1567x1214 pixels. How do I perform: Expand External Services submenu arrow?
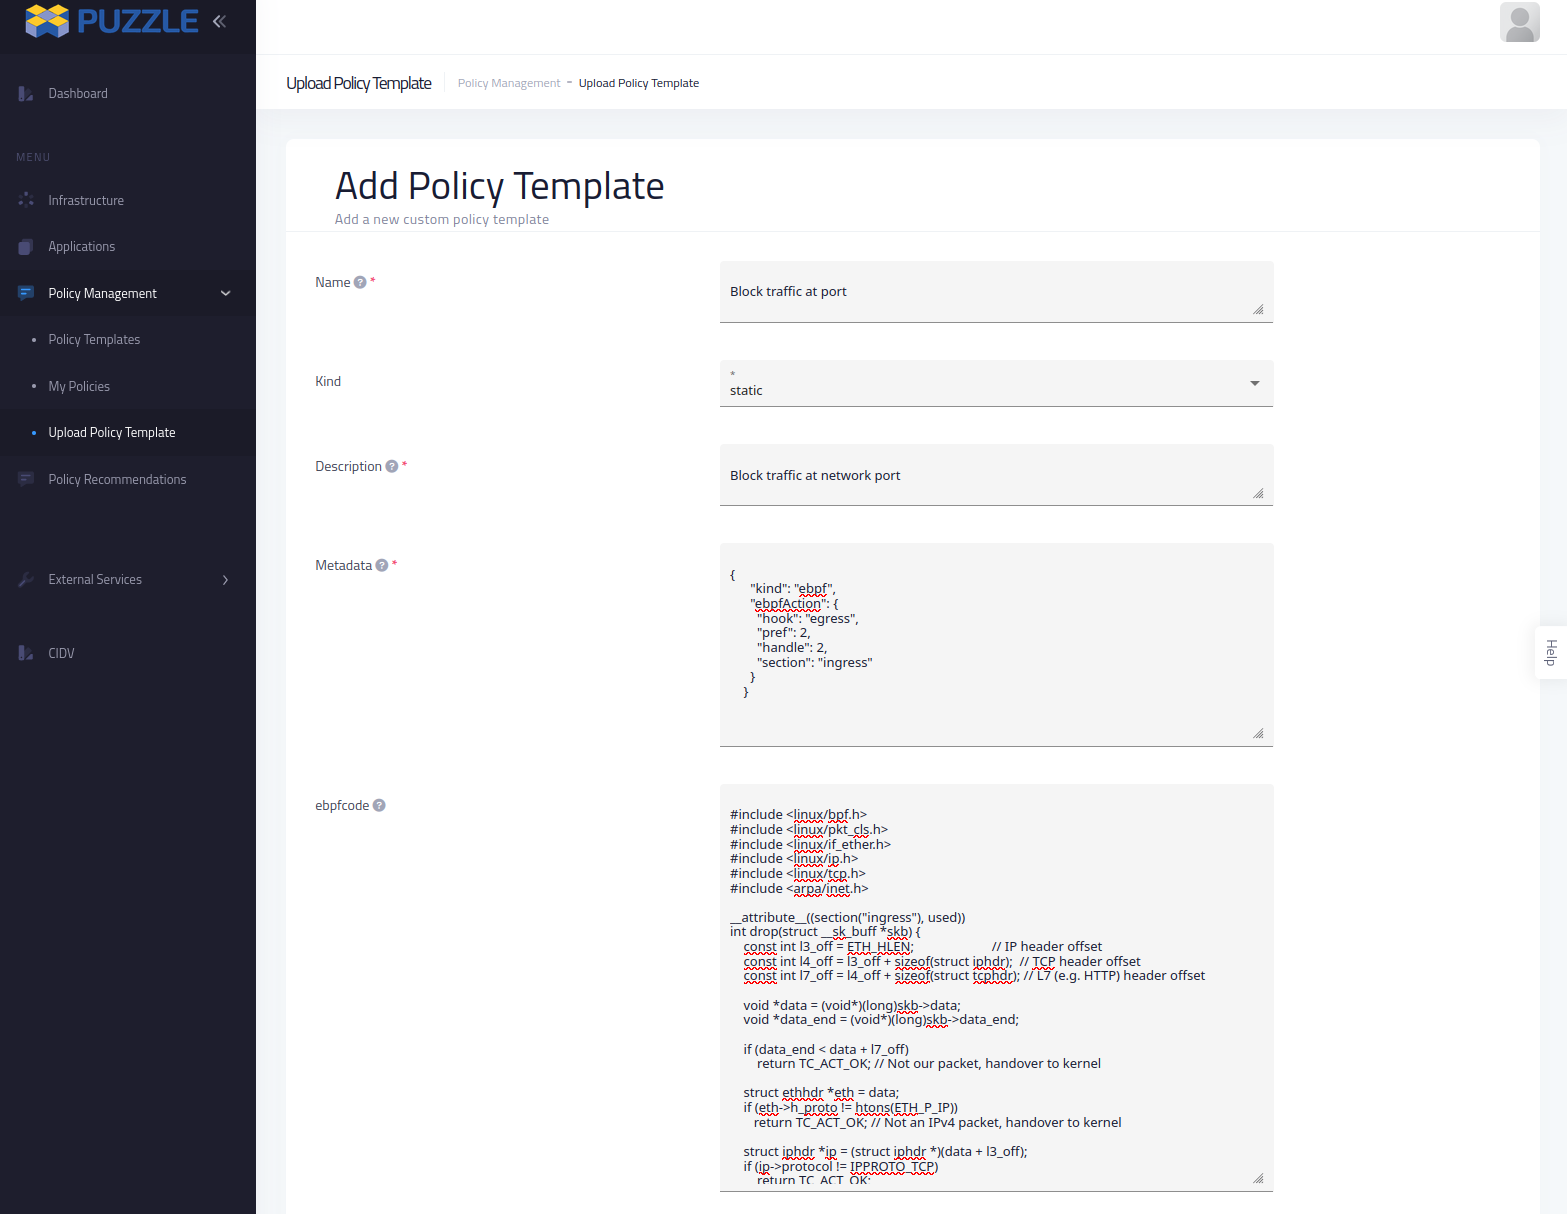[226, 580]
